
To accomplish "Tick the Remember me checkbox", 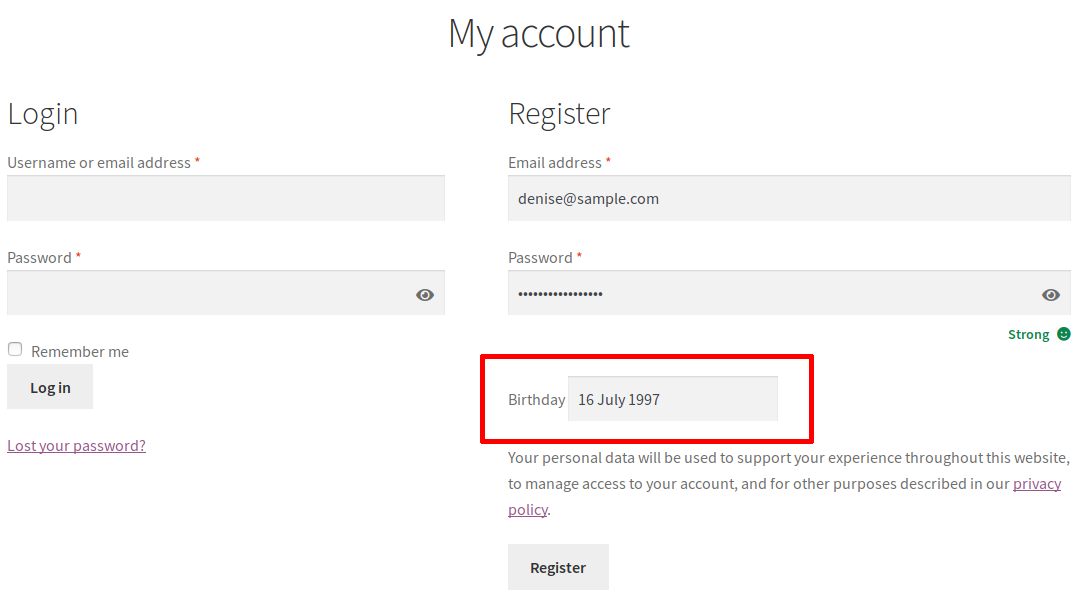I will 15,349.
